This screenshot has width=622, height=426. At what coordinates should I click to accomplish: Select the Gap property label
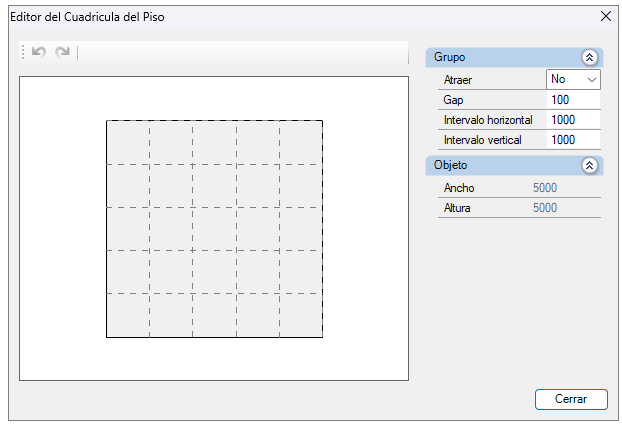point(453,100)
